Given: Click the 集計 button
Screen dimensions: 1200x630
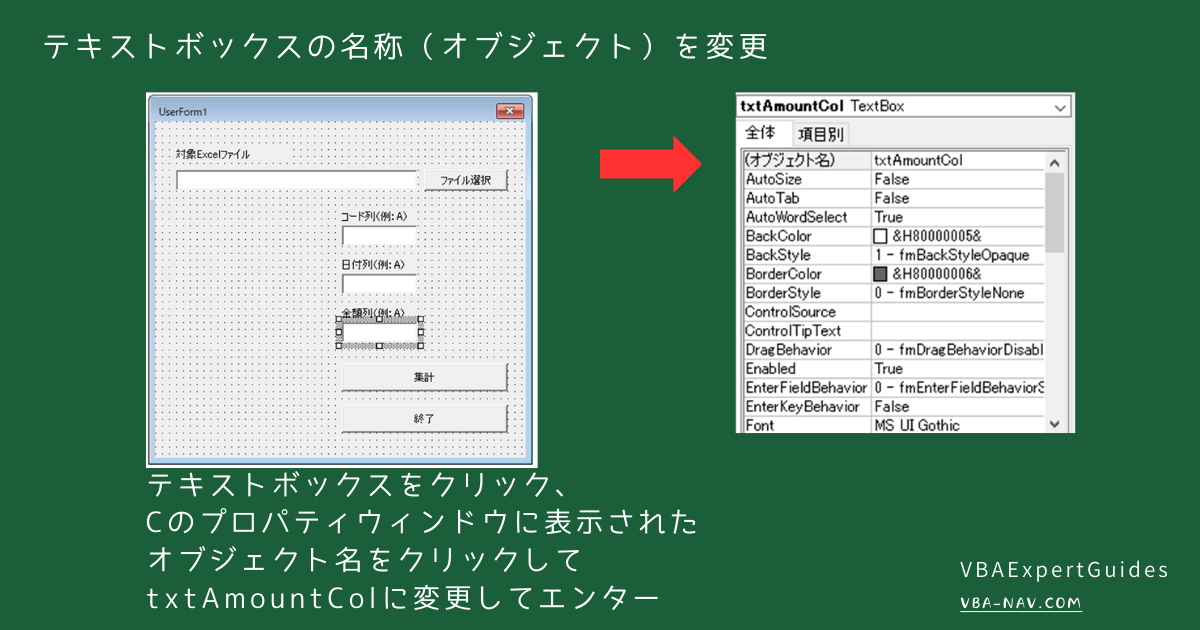Looking at the screenshot, I should [424, 377].
